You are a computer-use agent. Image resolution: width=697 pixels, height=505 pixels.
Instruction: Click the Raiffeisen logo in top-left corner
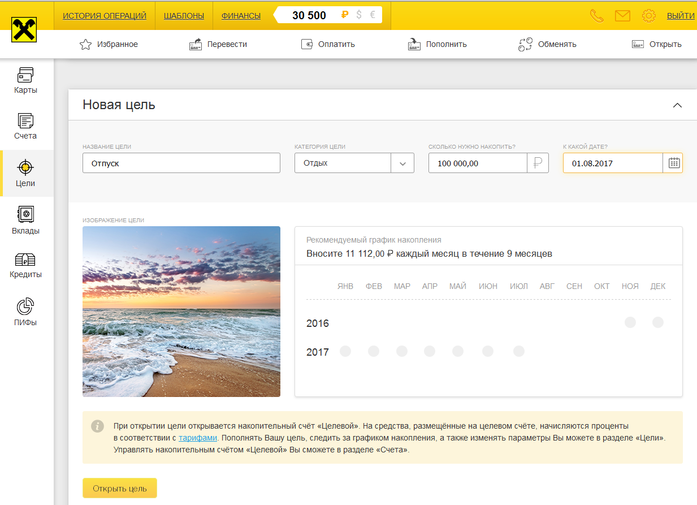click(x=27, y=30)
